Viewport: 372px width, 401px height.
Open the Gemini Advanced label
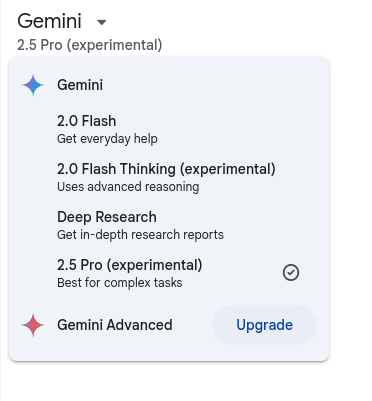coord(115,325)
